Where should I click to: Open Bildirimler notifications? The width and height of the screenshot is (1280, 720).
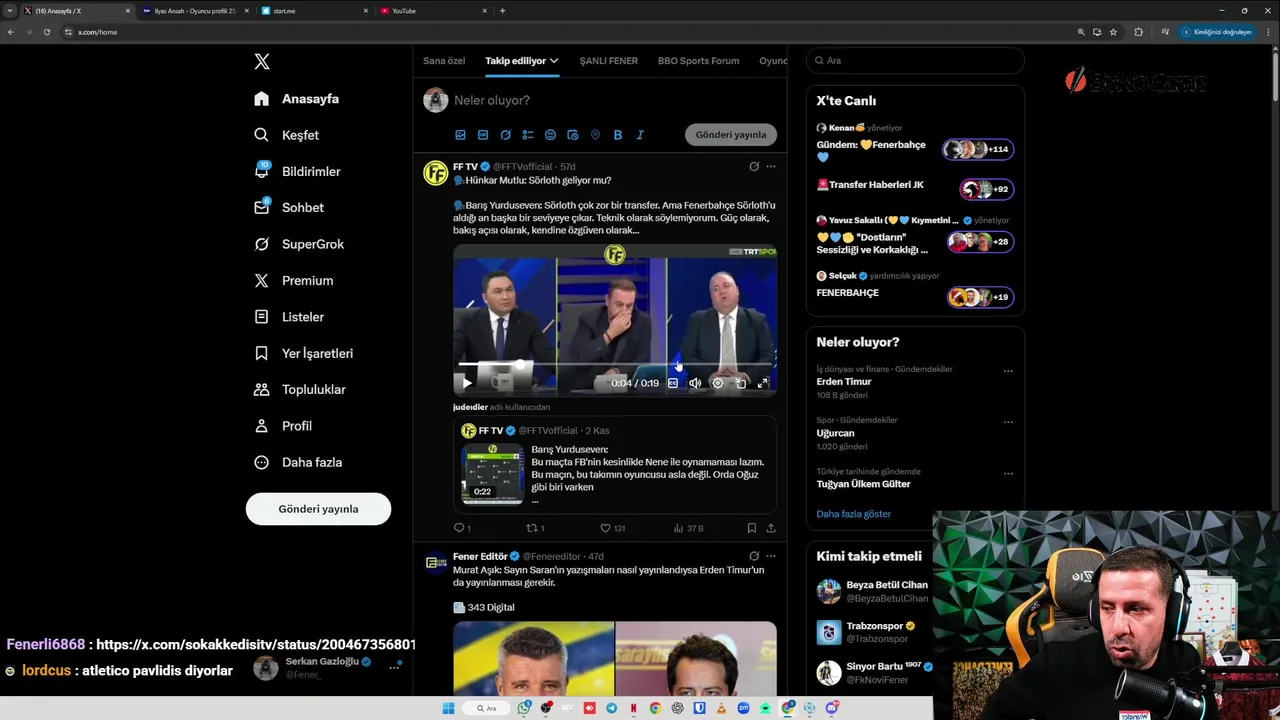[297, 171]
